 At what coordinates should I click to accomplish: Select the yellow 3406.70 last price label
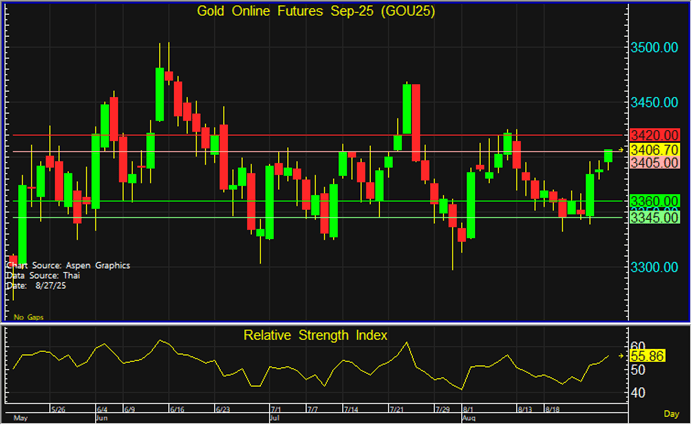[x=653, y=149]
